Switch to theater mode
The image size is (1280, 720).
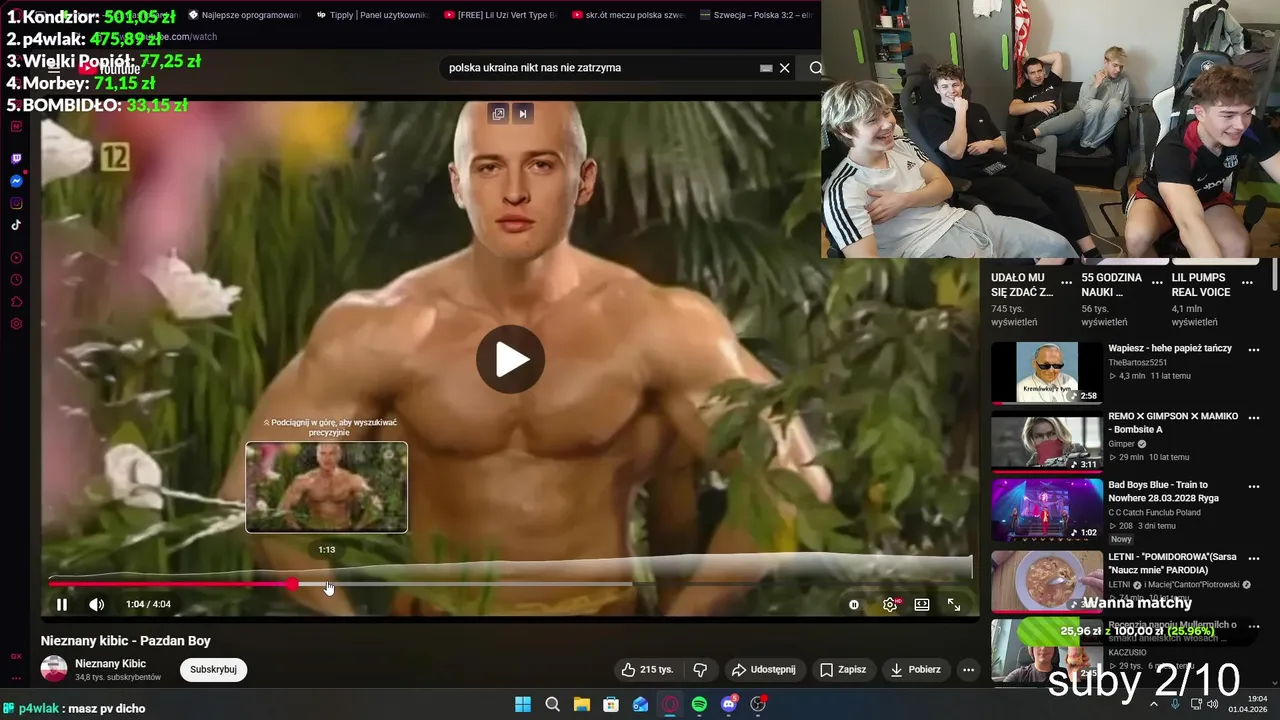pos(922,604)
